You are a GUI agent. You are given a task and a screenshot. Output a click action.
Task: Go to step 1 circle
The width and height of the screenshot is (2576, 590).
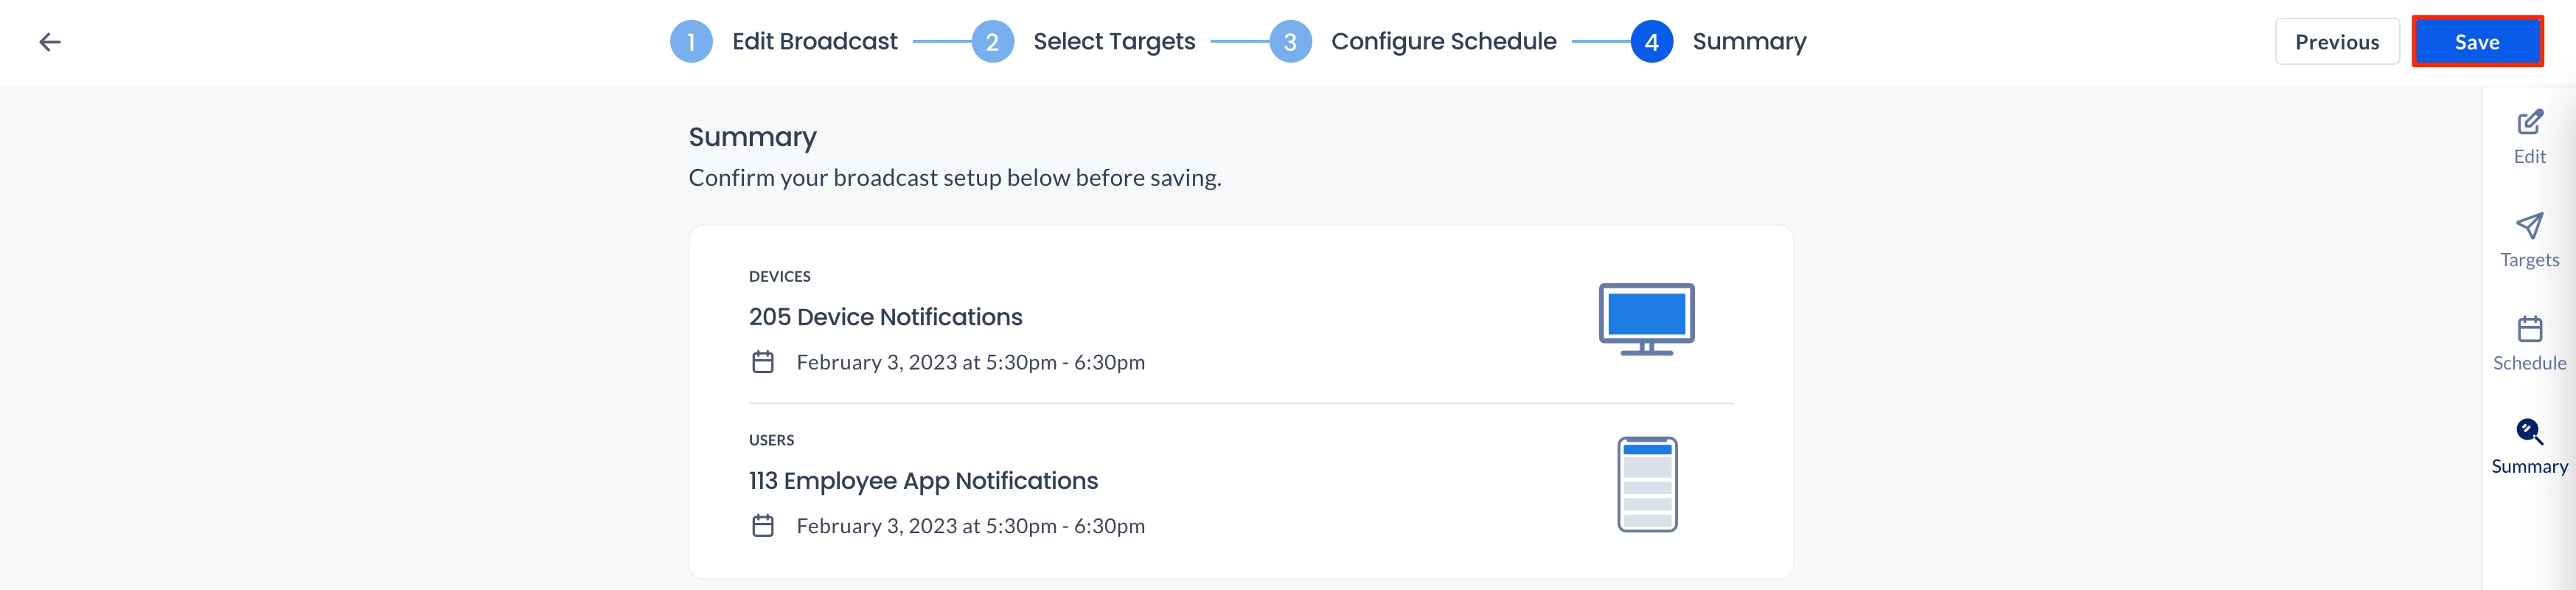[x=691, y=42]
